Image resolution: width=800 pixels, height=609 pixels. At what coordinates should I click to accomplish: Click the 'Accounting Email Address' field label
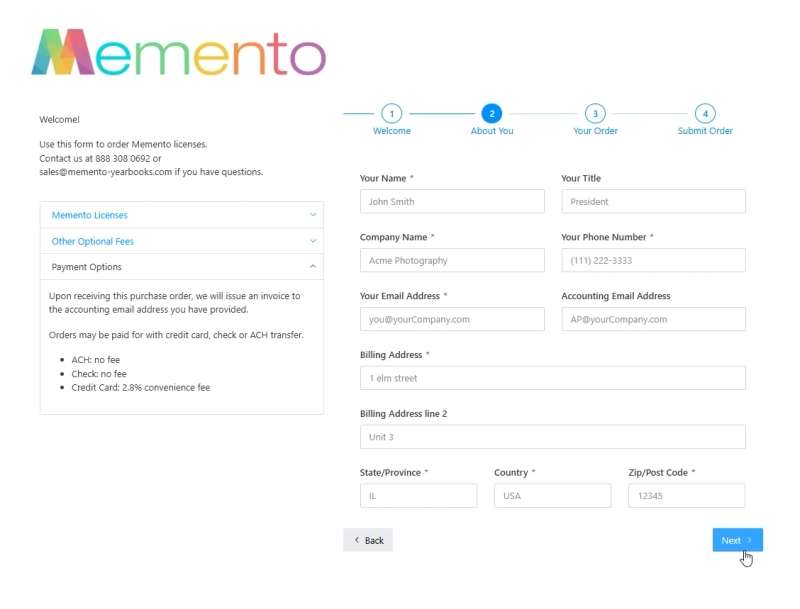(616, 296)
